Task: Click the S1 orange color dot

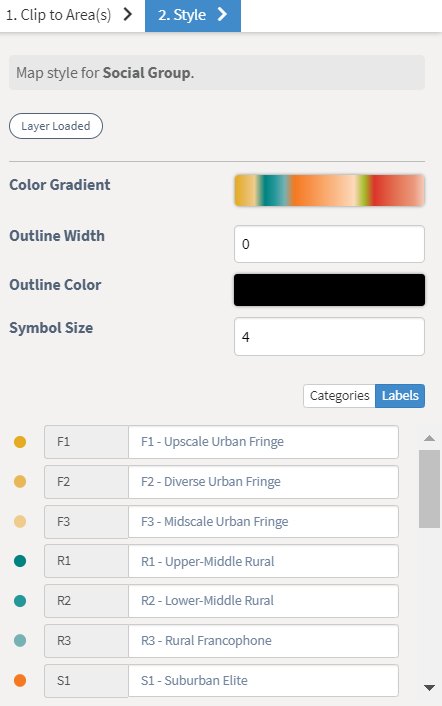Action: point(20,680)
